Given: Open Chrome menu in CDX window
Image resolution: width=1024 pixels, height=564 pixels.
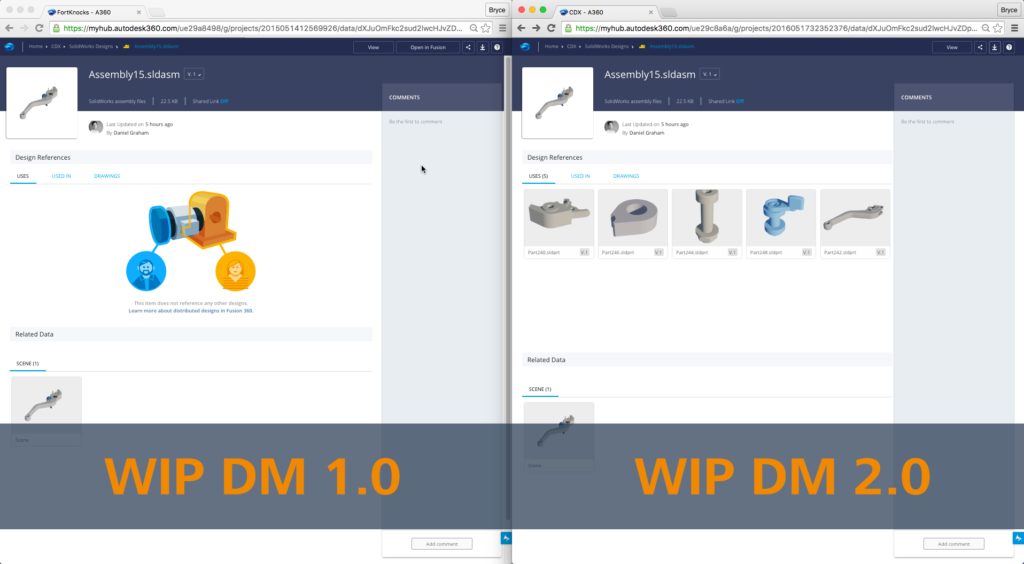Looking at the screenshot, I should click(1014, 28).
